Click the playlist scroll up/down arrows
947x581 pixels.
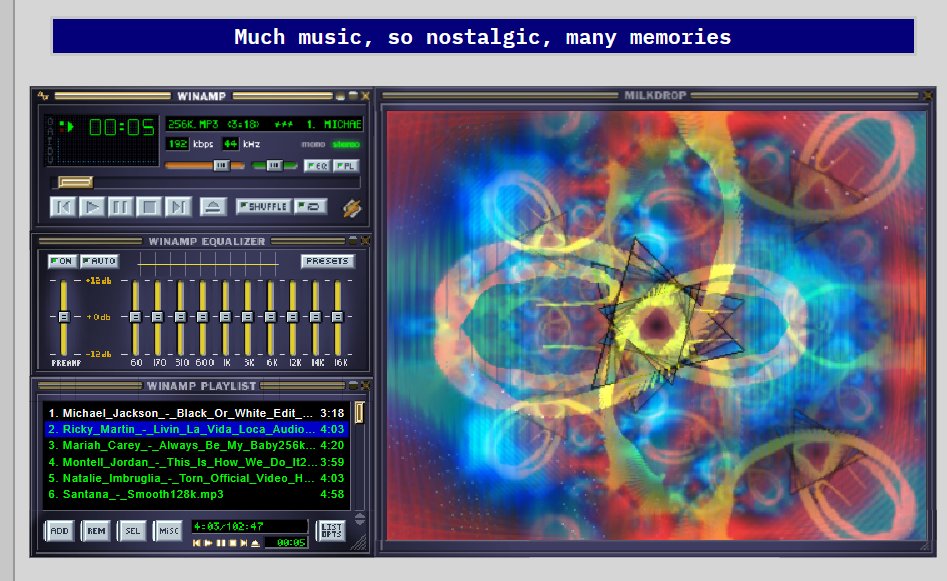point(360,519)
